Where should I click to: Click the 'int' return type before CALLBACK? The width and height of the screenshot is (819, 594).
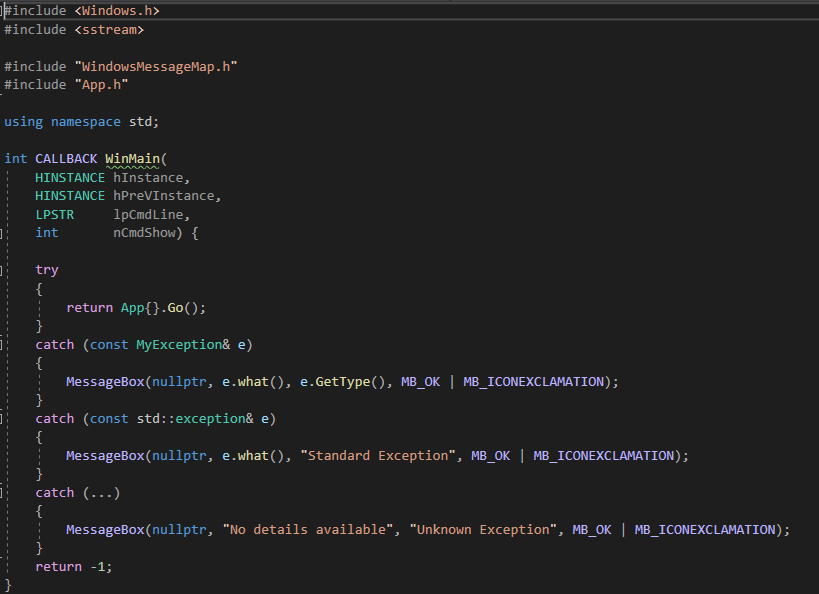[x=16, y=159]
